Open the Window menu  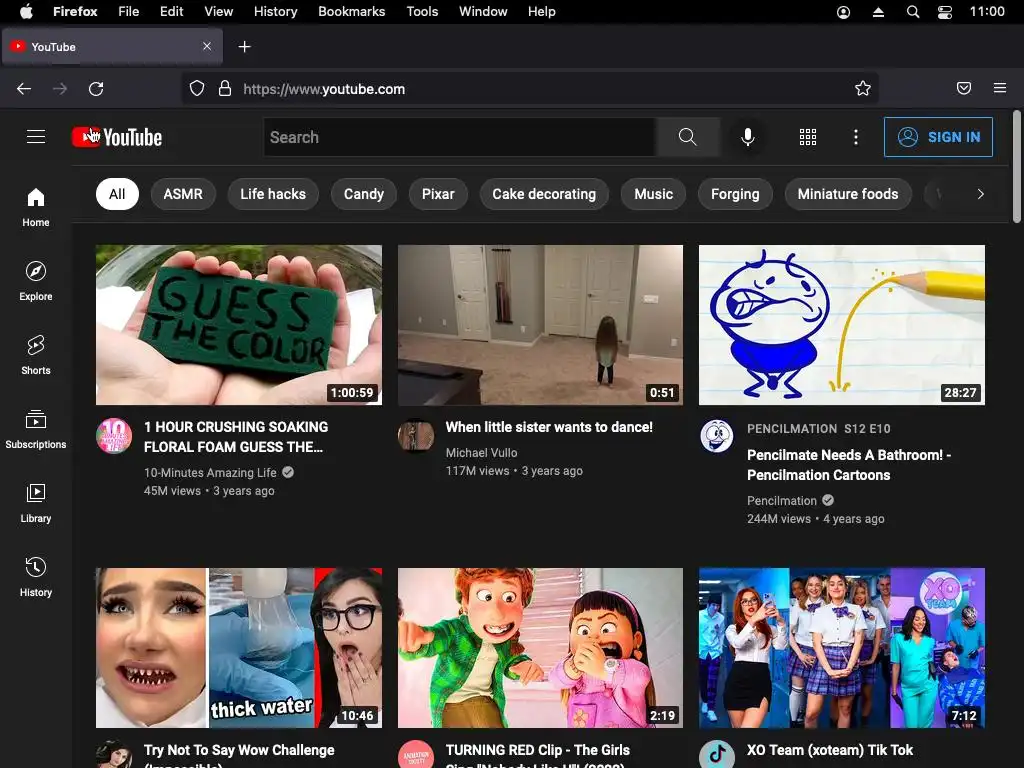click(x=483, y=12)
